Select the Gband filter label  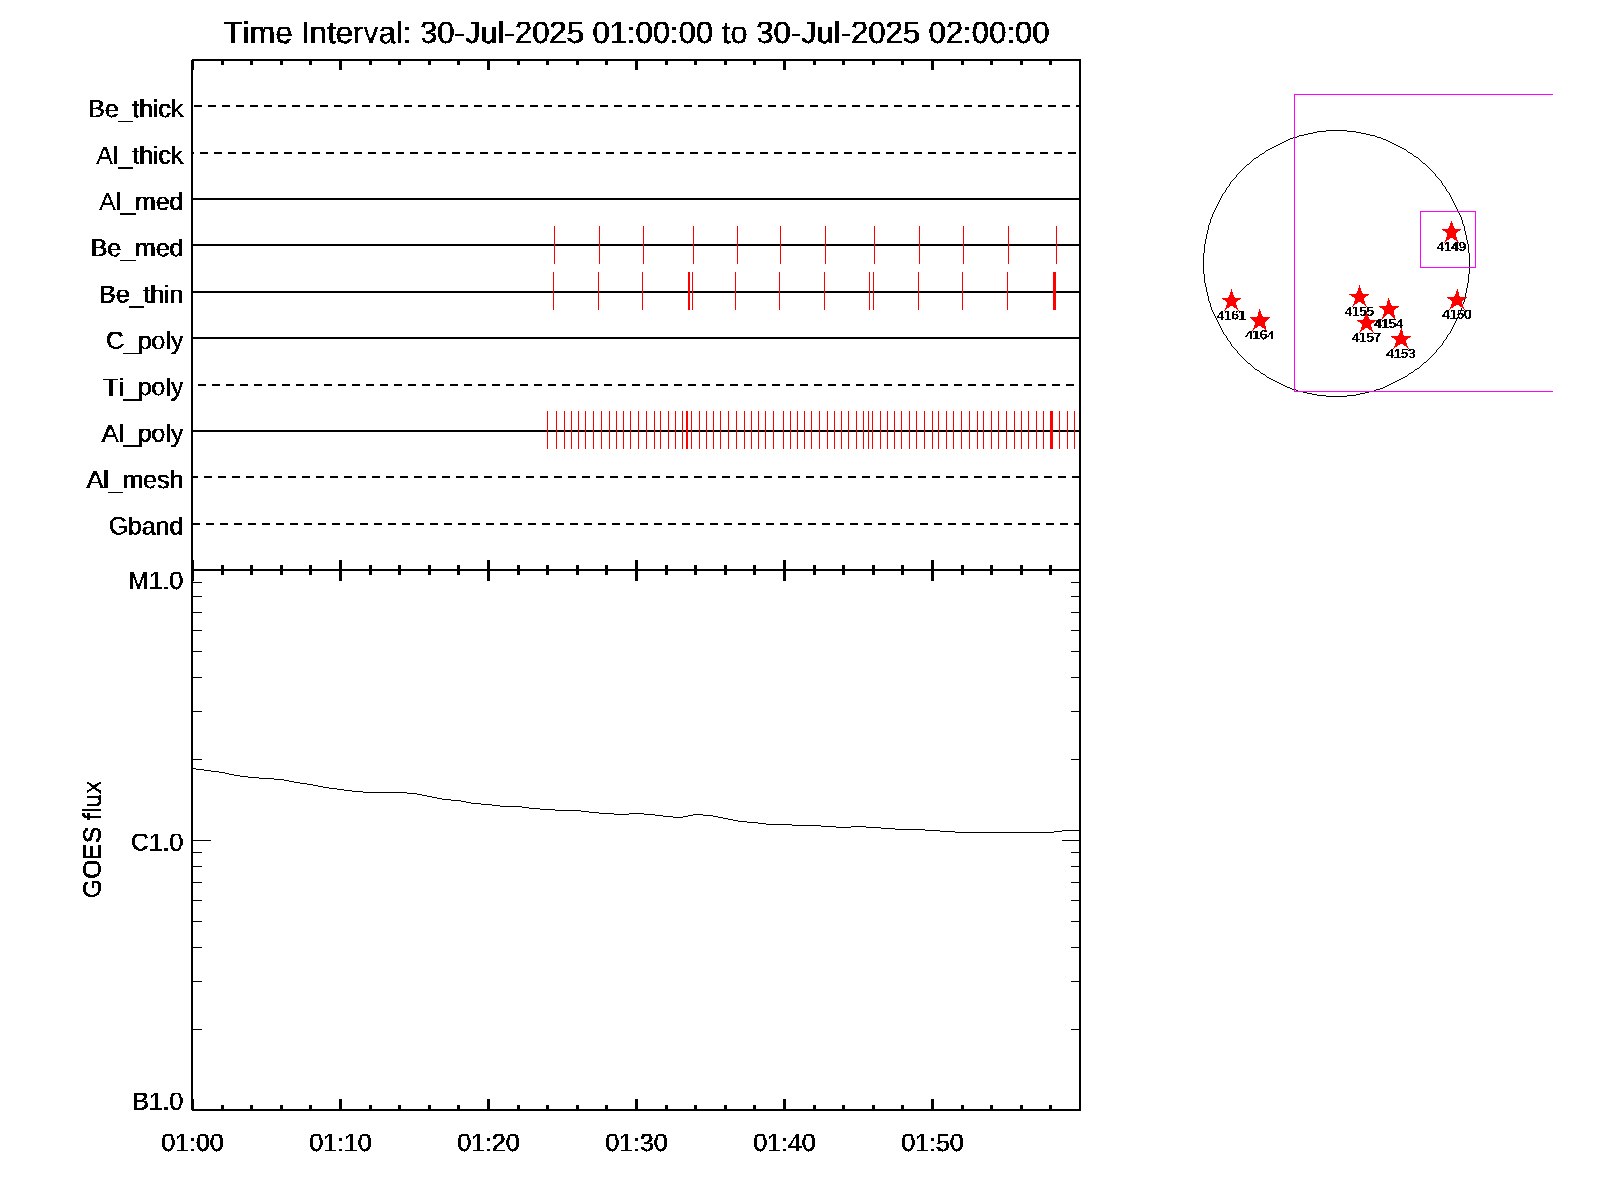coord(146,527)
